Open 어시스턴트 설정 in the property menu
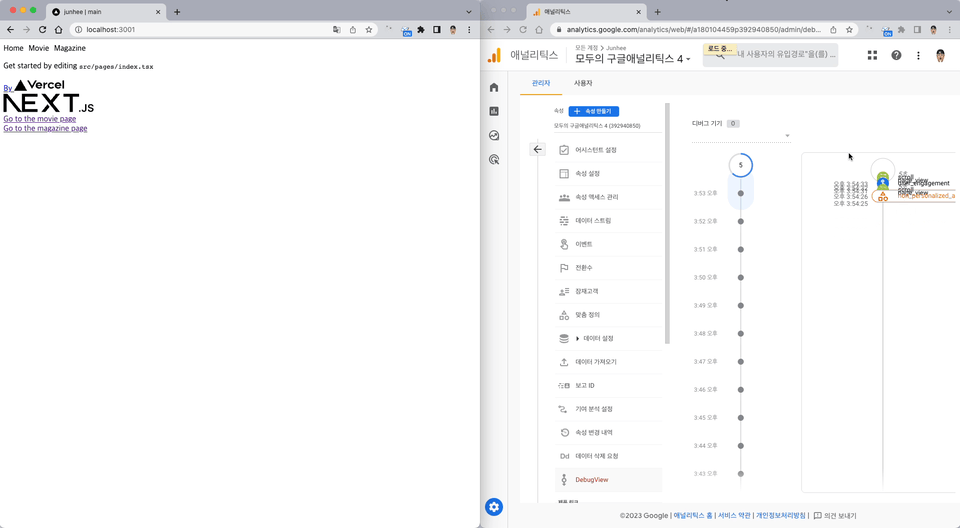960x528 pixels. pyautogui.click(x=609, y=150)
